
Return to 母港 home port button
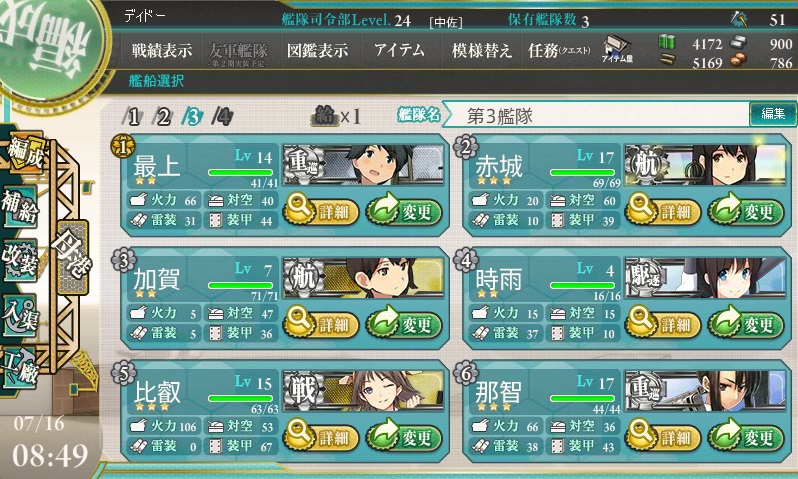click(73, 257)
